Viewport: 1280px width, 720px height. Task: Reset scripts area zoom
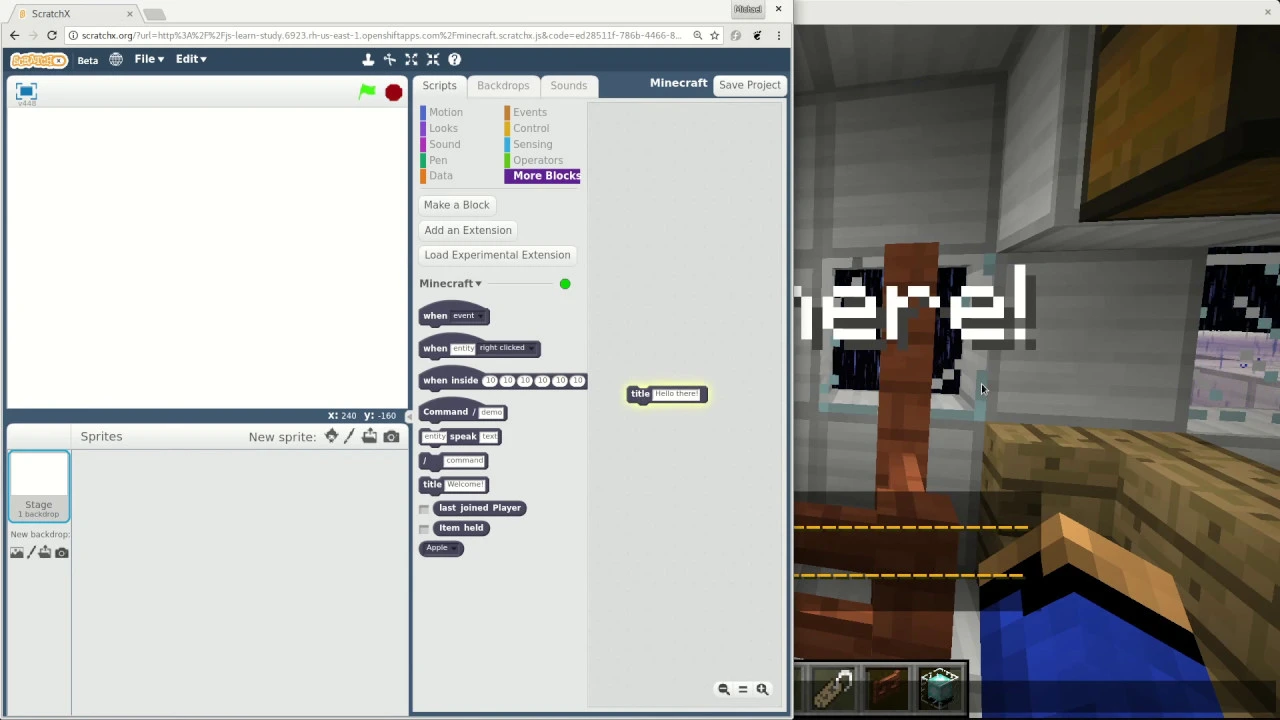[x=743, y=689]
